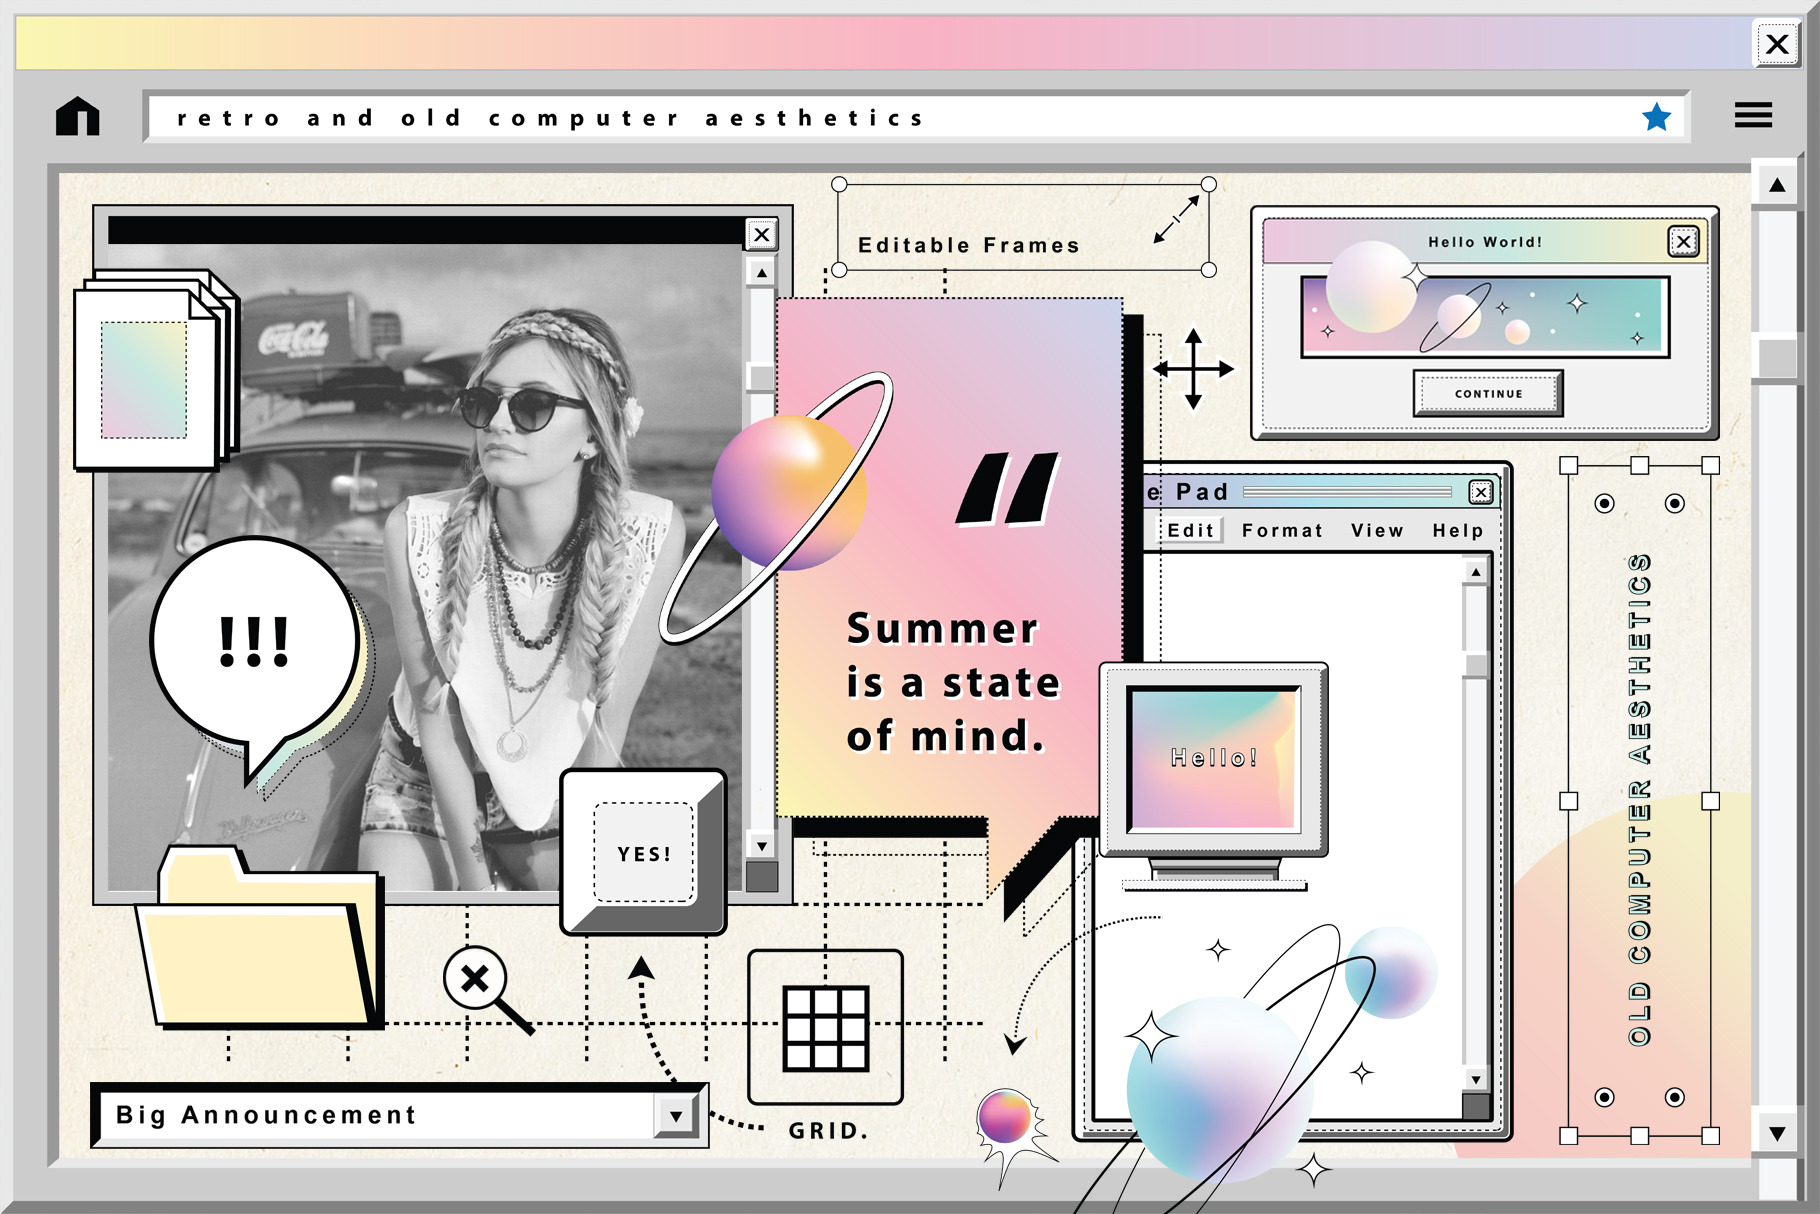Click the main page scroll-up arrow
The width and height of the screenshot is (1820, 1214).
point(1777,185)
